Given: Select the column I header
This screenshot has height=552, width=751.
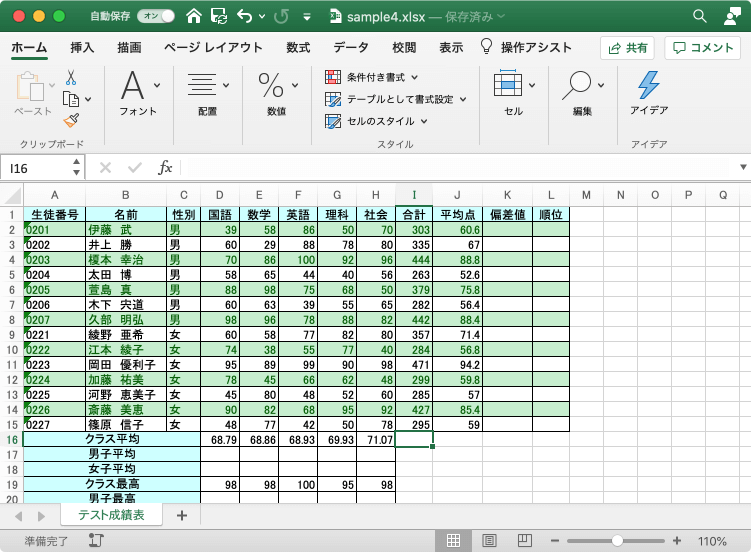Looking at the screenshot, I should point(414,195).
